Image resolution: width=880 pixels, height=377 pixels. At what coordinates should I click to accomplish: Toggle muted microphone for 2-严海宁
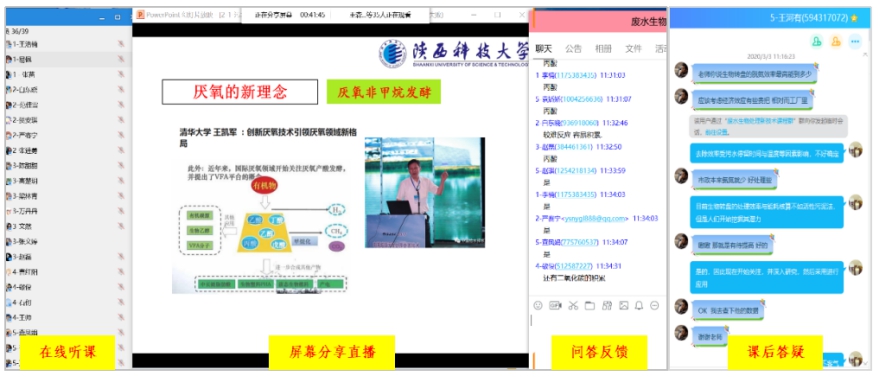(x=121, y=135)
